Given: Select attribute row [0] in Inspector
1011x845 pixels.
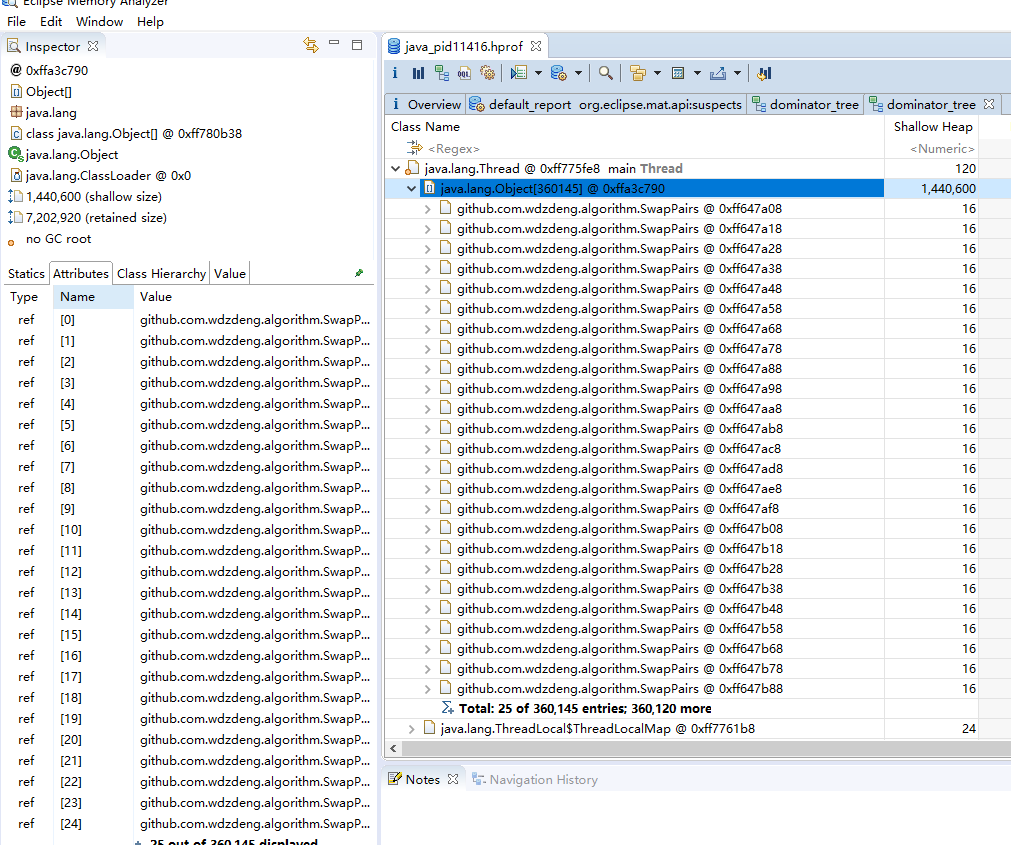Looking at the screenshot, I should (x=189, y=320).
